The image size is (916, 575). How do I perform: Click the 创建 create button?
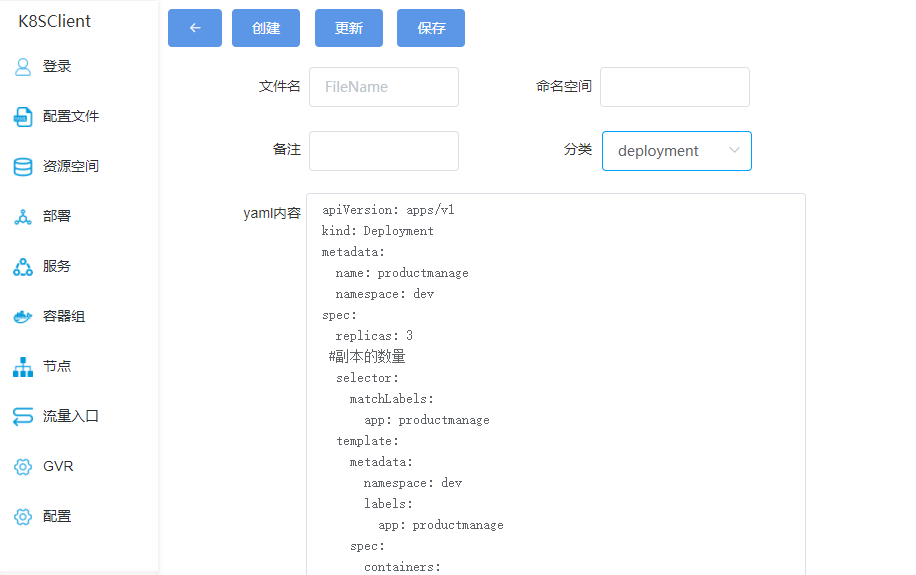pyautogui.click(x=266, y=27)
